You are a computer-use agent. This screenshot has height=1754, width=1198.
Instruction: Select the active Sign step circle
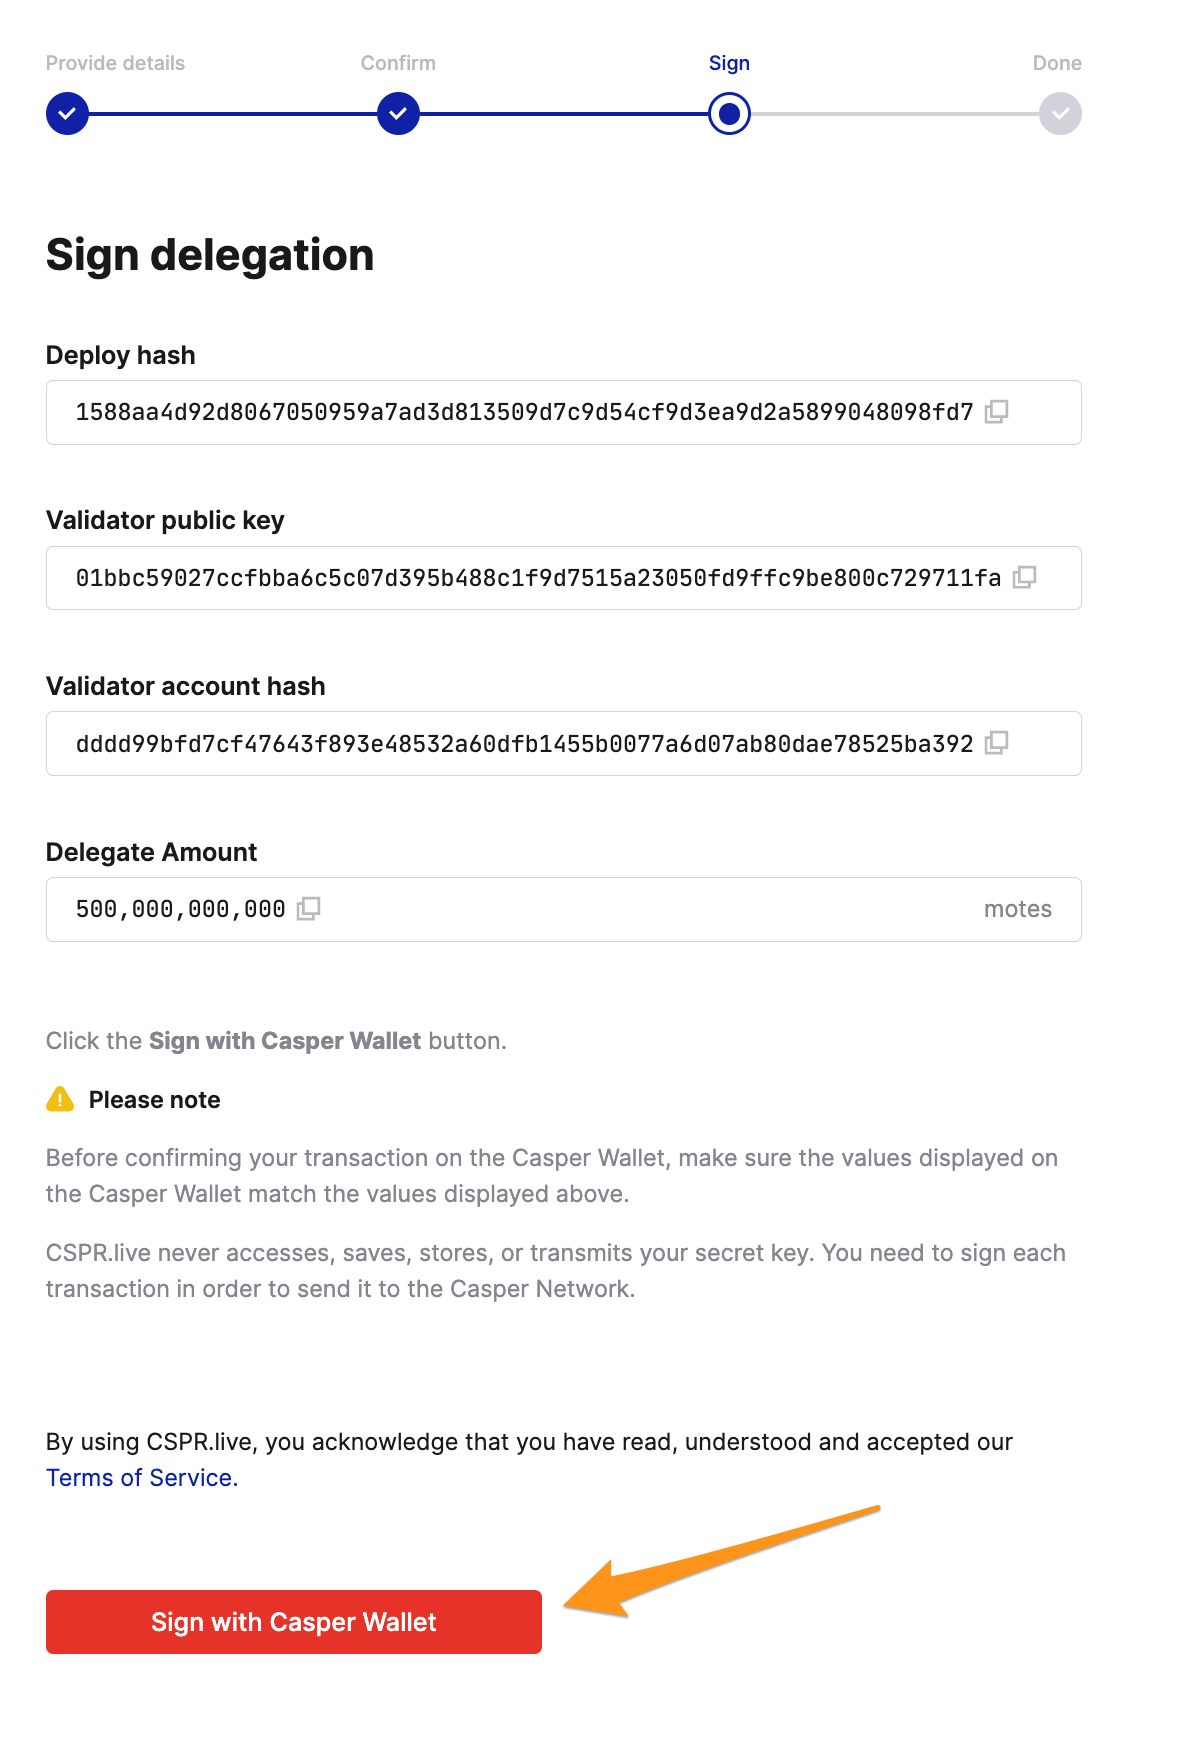point(729,114)
